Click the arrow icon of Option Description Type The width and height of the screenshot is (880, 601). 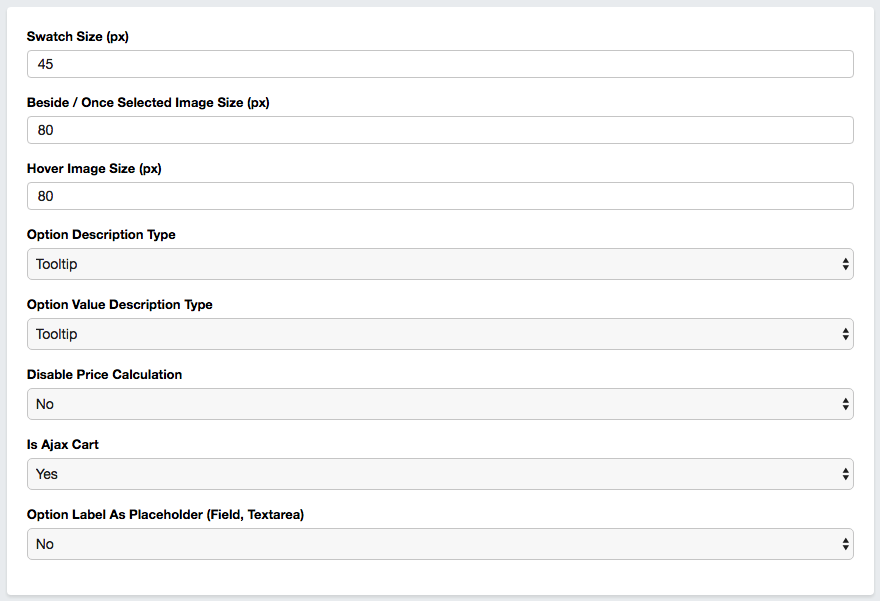pos(845,264)
